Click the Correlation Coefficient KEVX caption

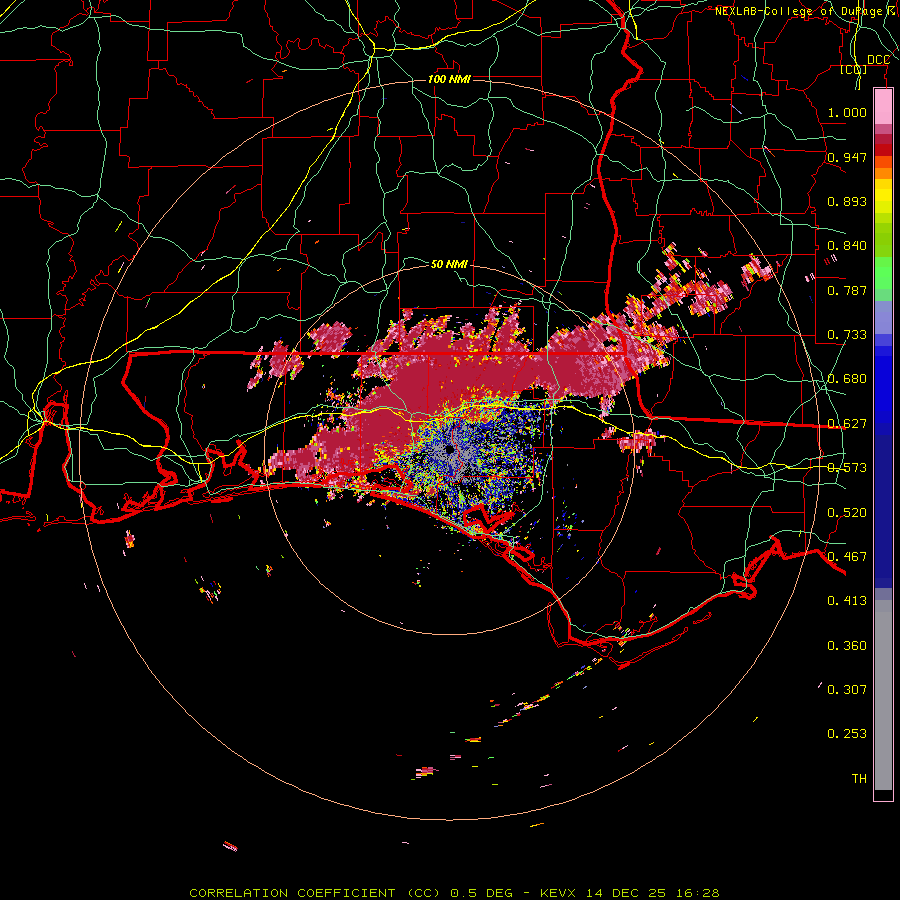point(454,893)
